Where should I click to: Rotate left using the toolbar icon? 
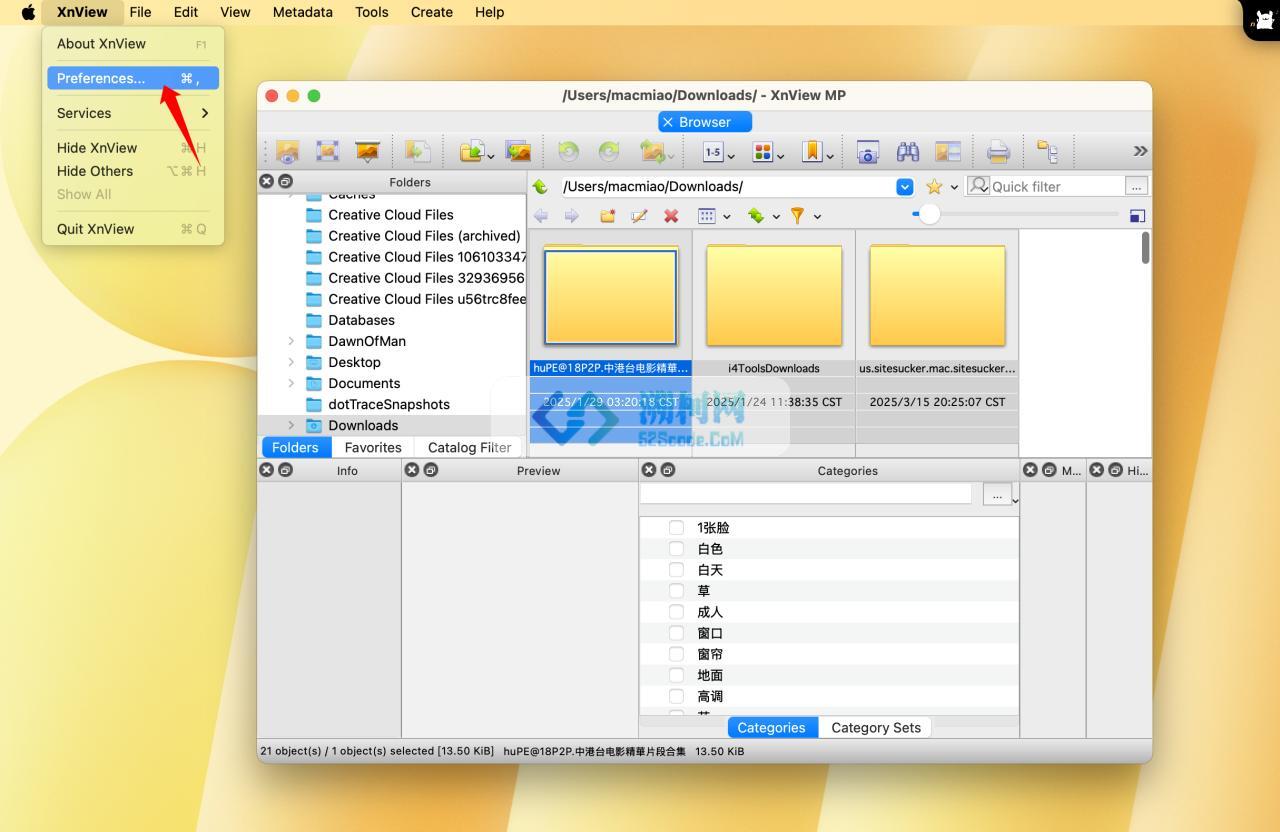click(568, 151)
